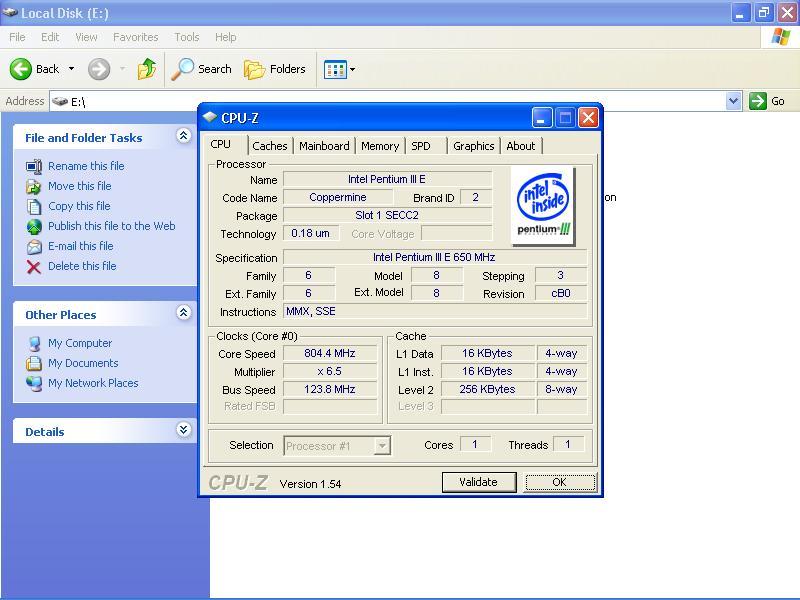Collapse the File and Folder Tasks panel
The width and height of the screenshot is (800, 600).
click(184, 135)
